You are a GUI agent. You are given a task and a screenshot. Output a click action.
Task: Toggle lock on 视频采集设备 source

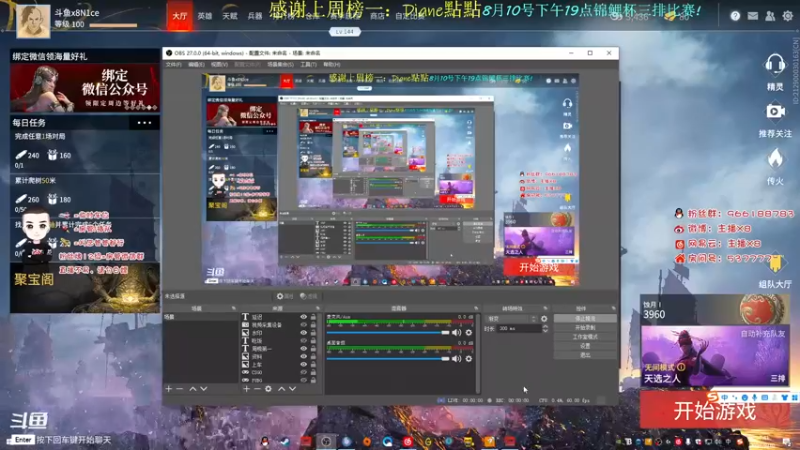[313, 324]
